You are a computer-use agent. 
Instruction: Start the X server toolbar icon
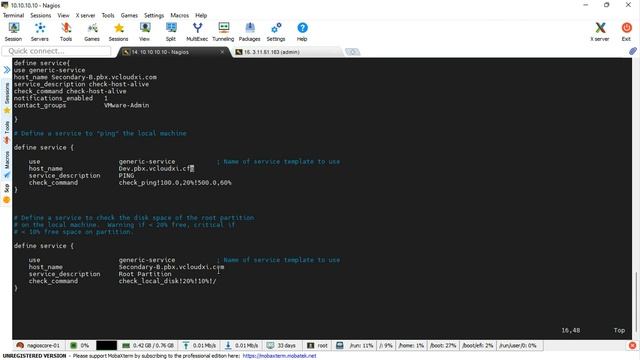[x=600, y=32]
